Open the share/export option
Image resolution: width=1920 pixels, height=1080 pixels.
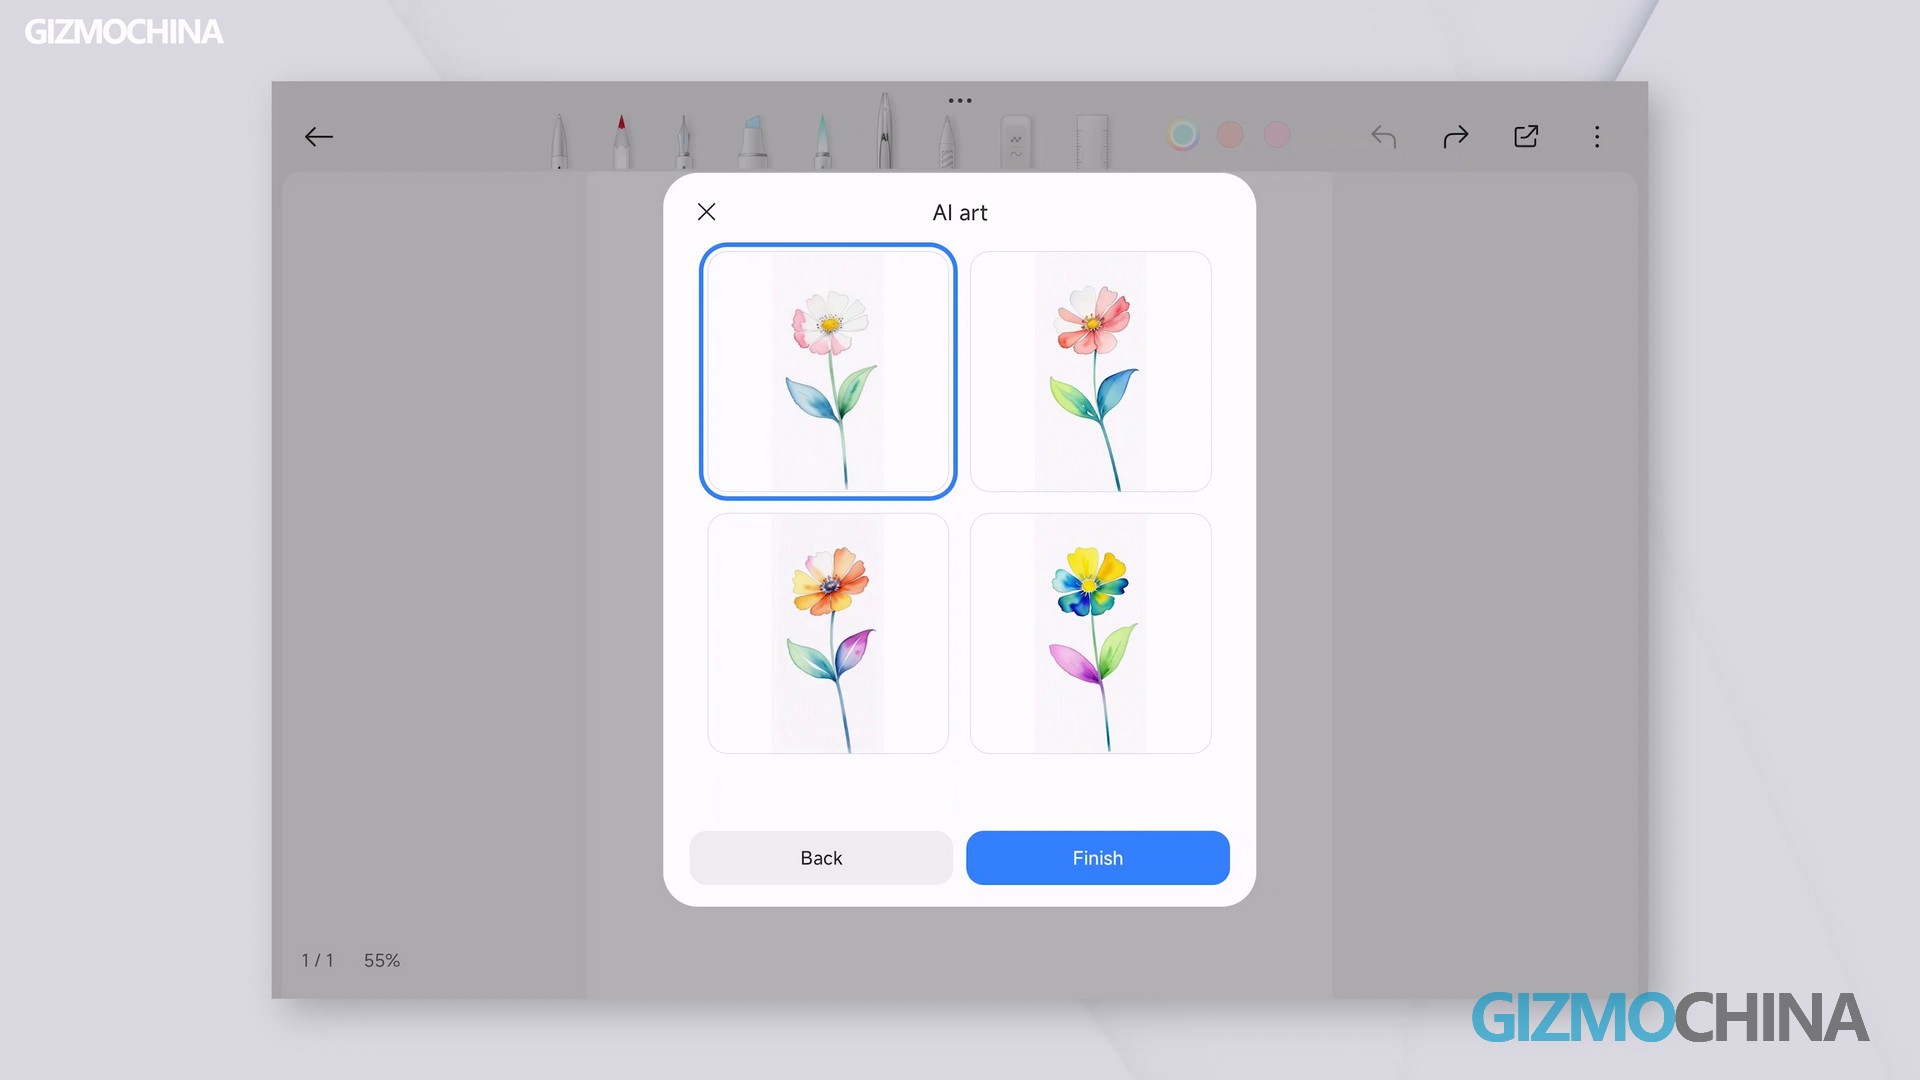click(1526, 136)
